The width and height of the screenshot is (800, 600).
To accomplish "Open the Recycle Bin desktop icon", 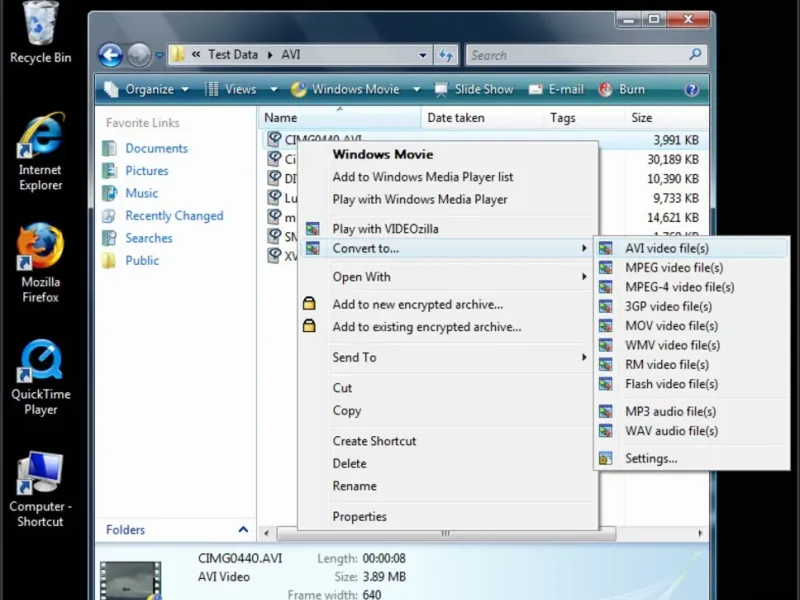I will (x=40, y=25).
